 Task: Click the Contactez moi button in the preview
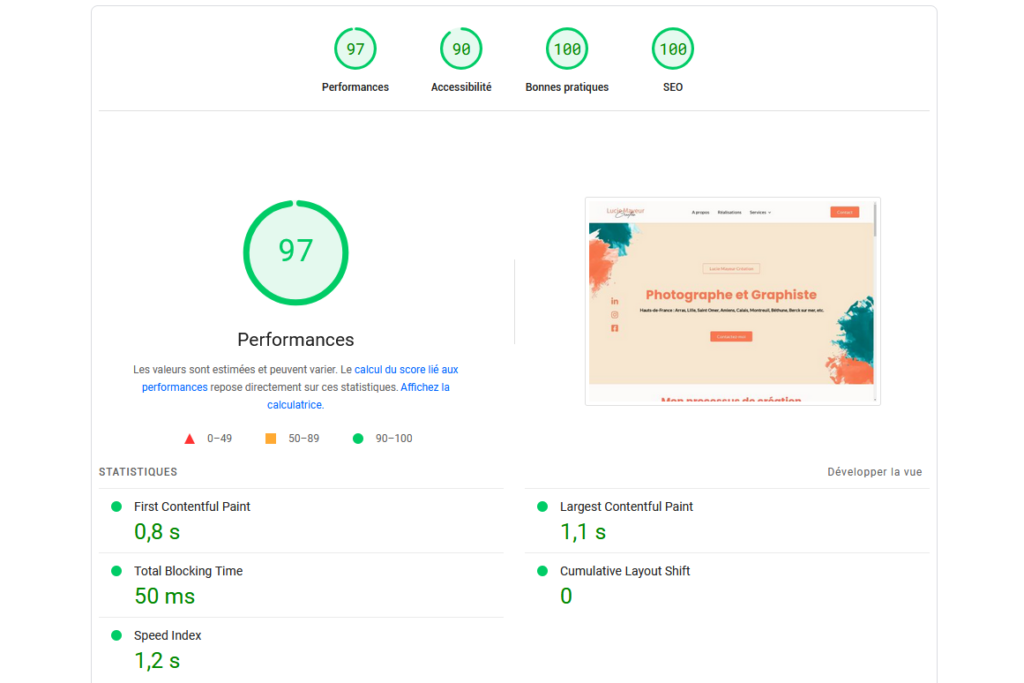(x=731, y=336)
